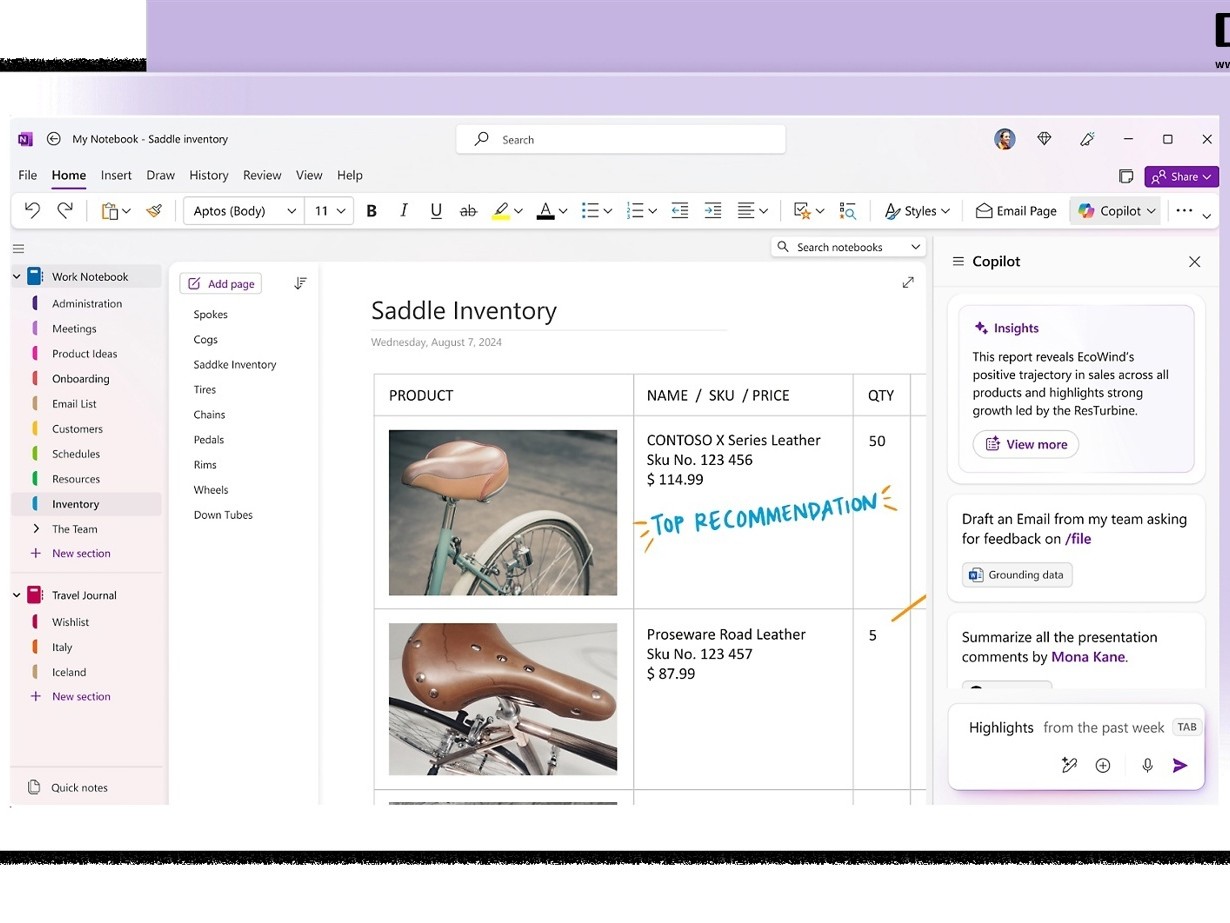This screenshot has width=1230, height=923.
Task: Click the decrease indent icon
Action: tap(680, 211)
